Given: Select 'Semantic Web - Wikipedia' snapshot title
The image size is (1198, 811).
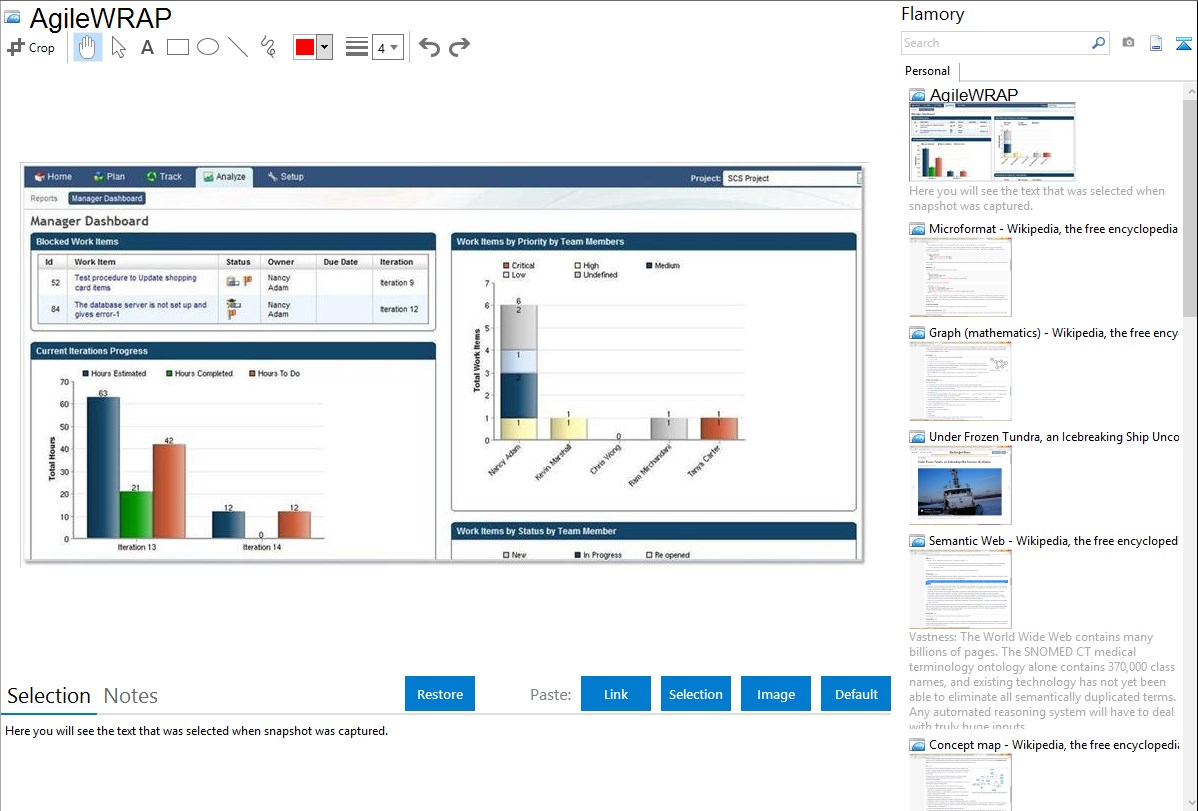Looking at the screenshot, I should click(1053, 541).
